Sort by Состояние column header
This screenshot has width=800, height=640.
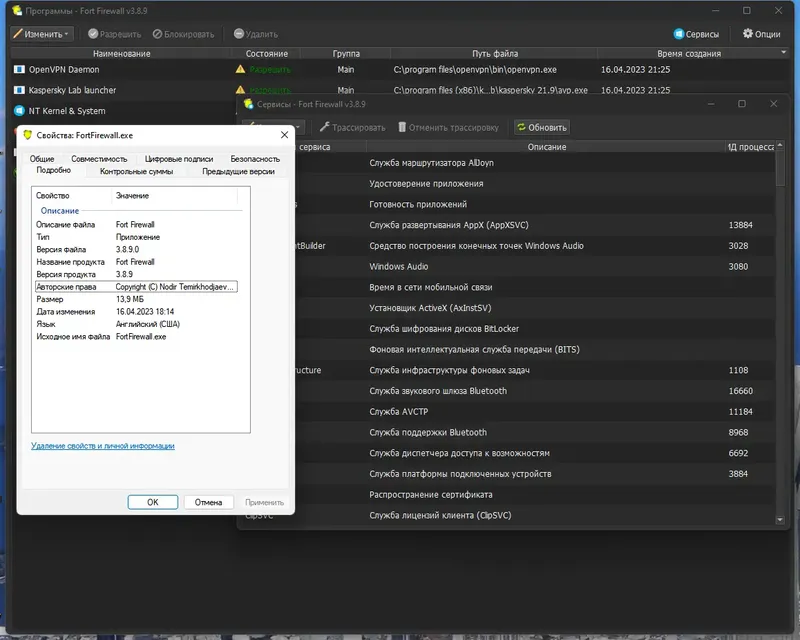266,54
